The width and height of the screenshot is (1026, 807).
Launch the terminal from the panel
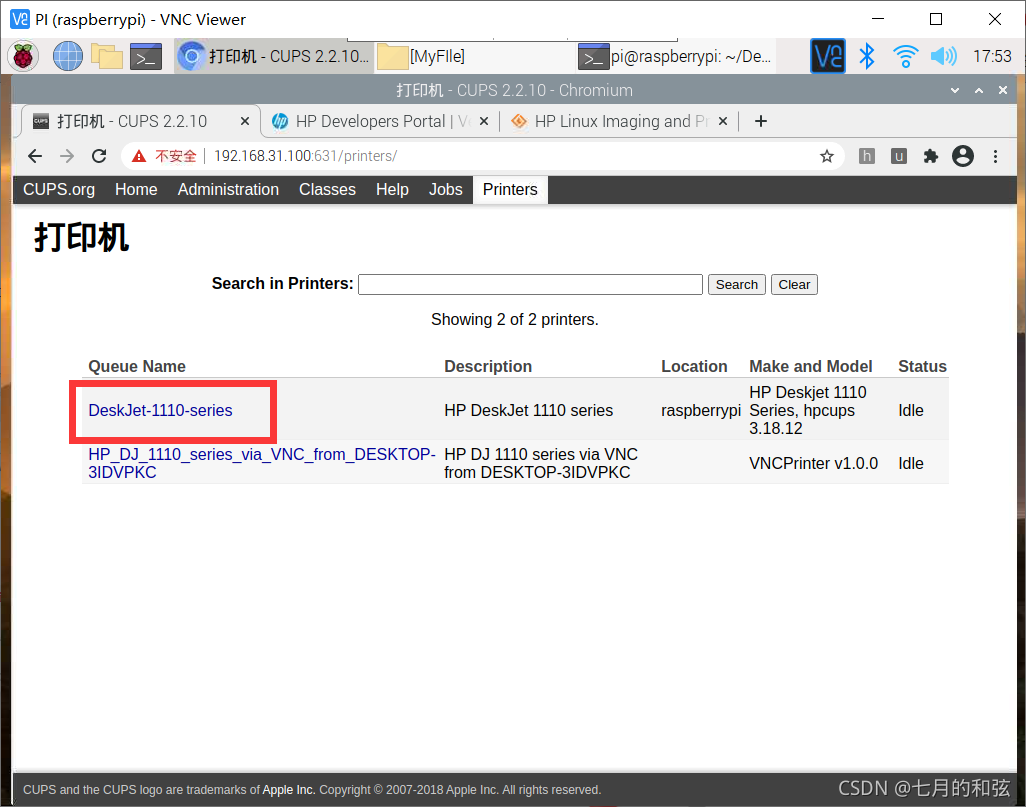146,57
